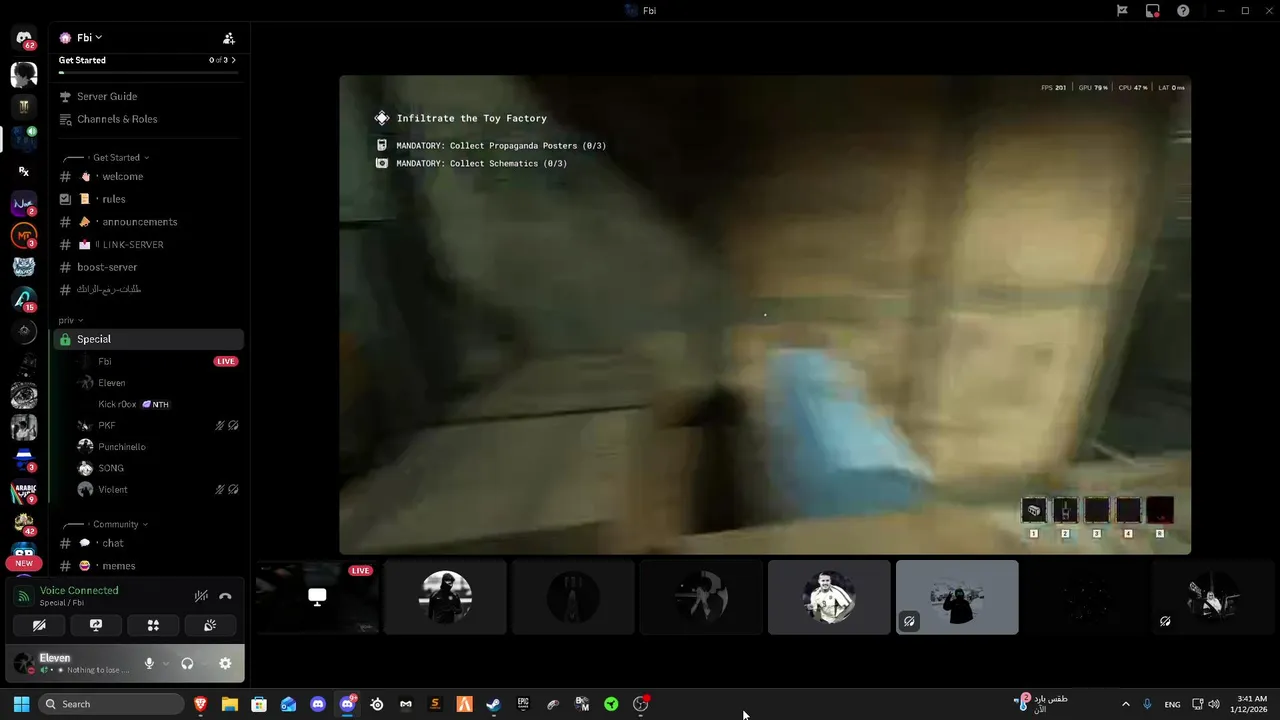Image resolution: width=1280 pixels, height=720 pixels.
Task: Open the boost-server channel
Action: [x=148, y=267]
